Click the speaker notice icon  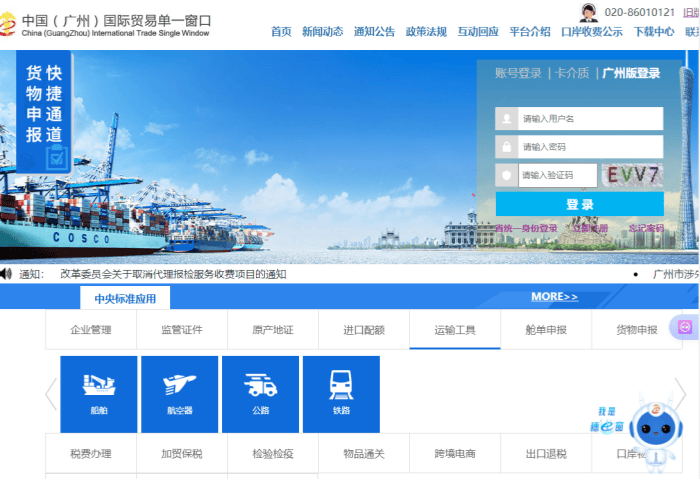pyautogui.click(x=6, y=274)
